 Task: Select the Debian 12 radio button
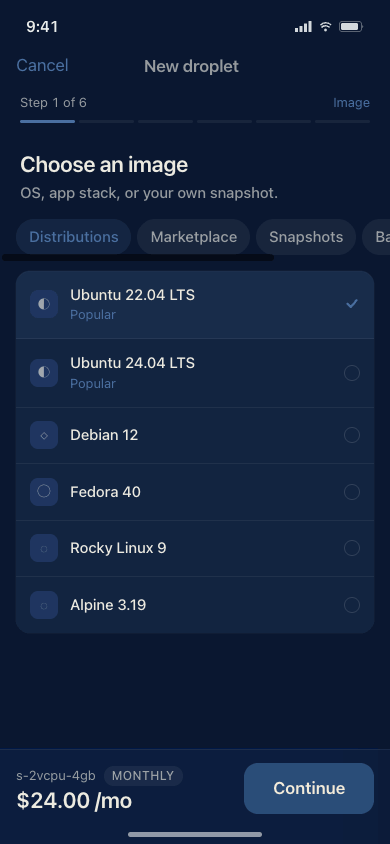[x=352, y=435]
